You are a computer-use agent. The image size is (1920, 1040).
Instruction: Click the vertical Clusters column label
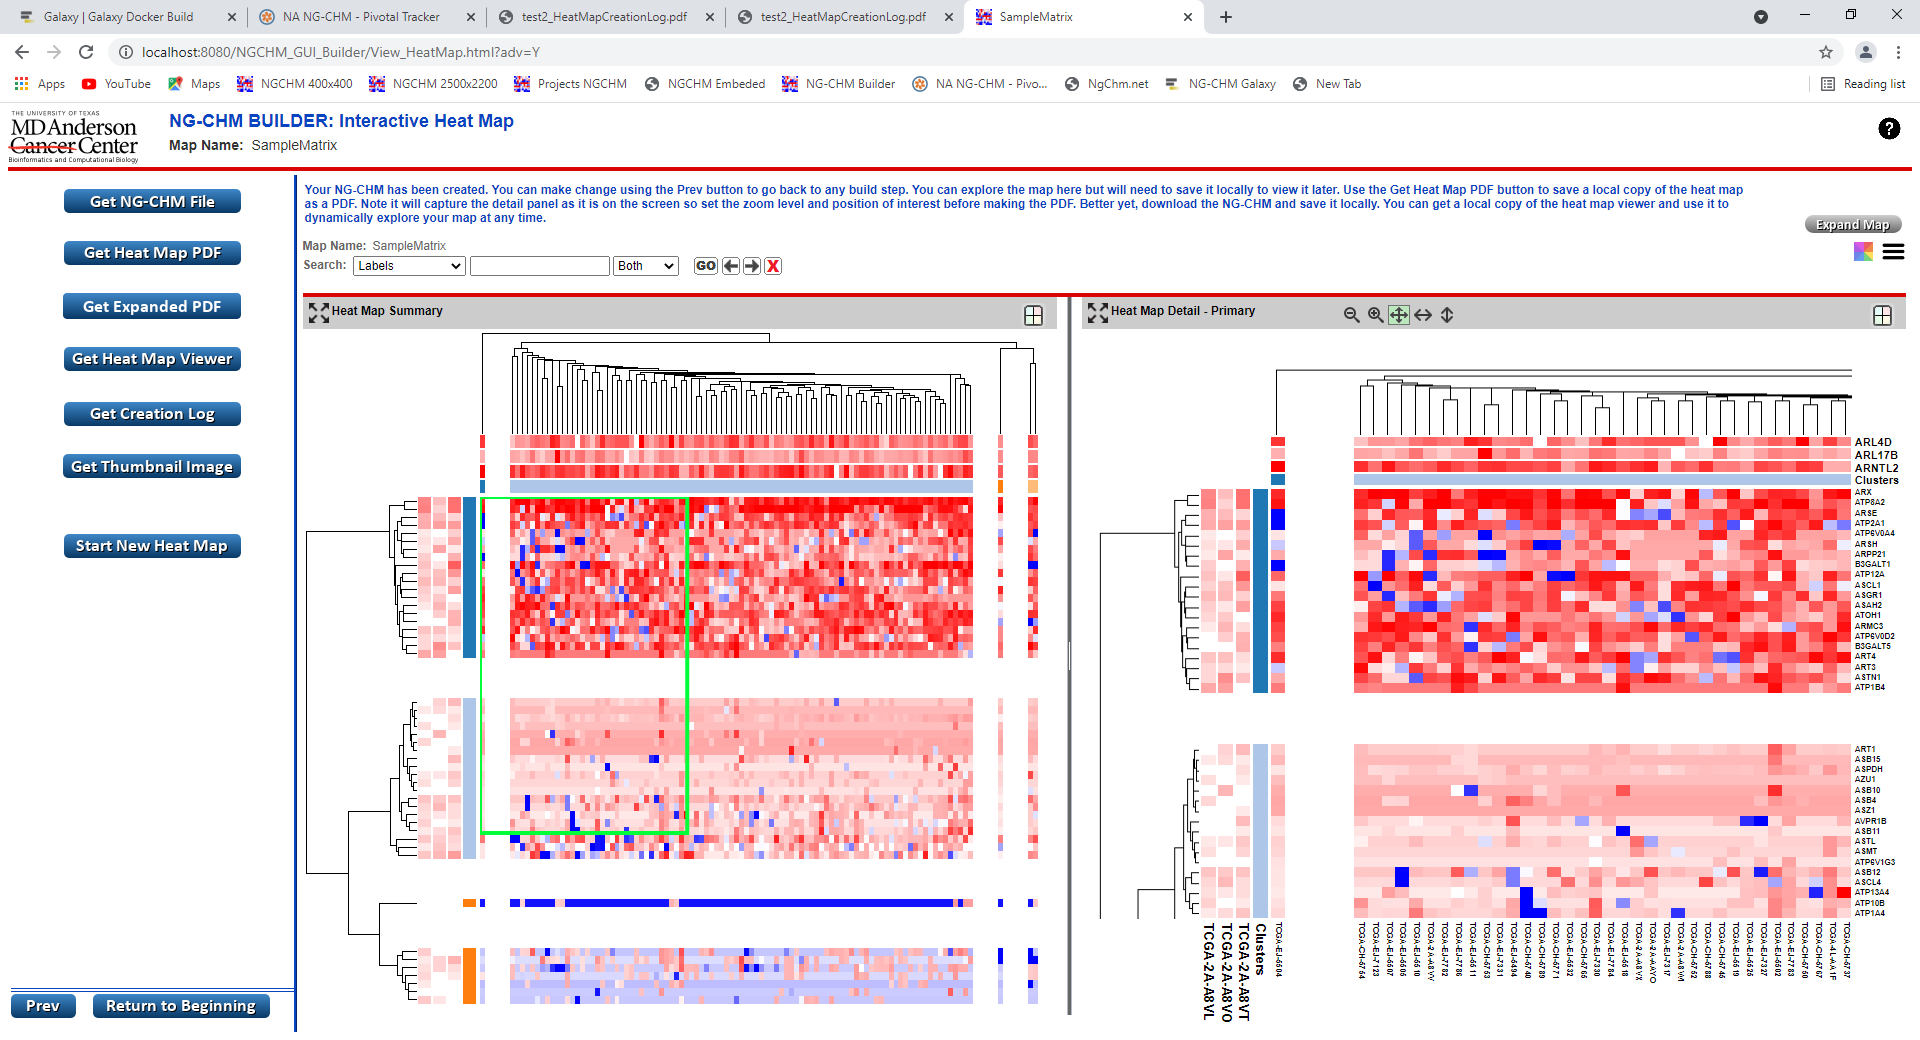1260,949
